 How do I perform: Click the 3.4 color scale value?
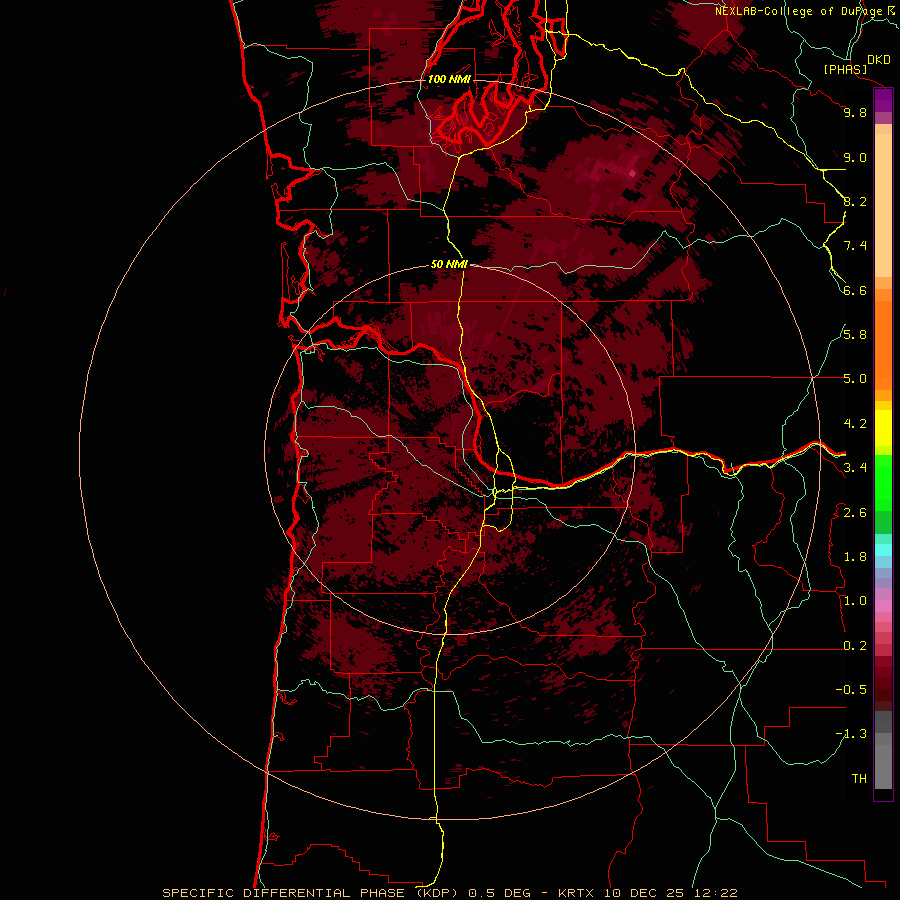[x=855, y=468]
